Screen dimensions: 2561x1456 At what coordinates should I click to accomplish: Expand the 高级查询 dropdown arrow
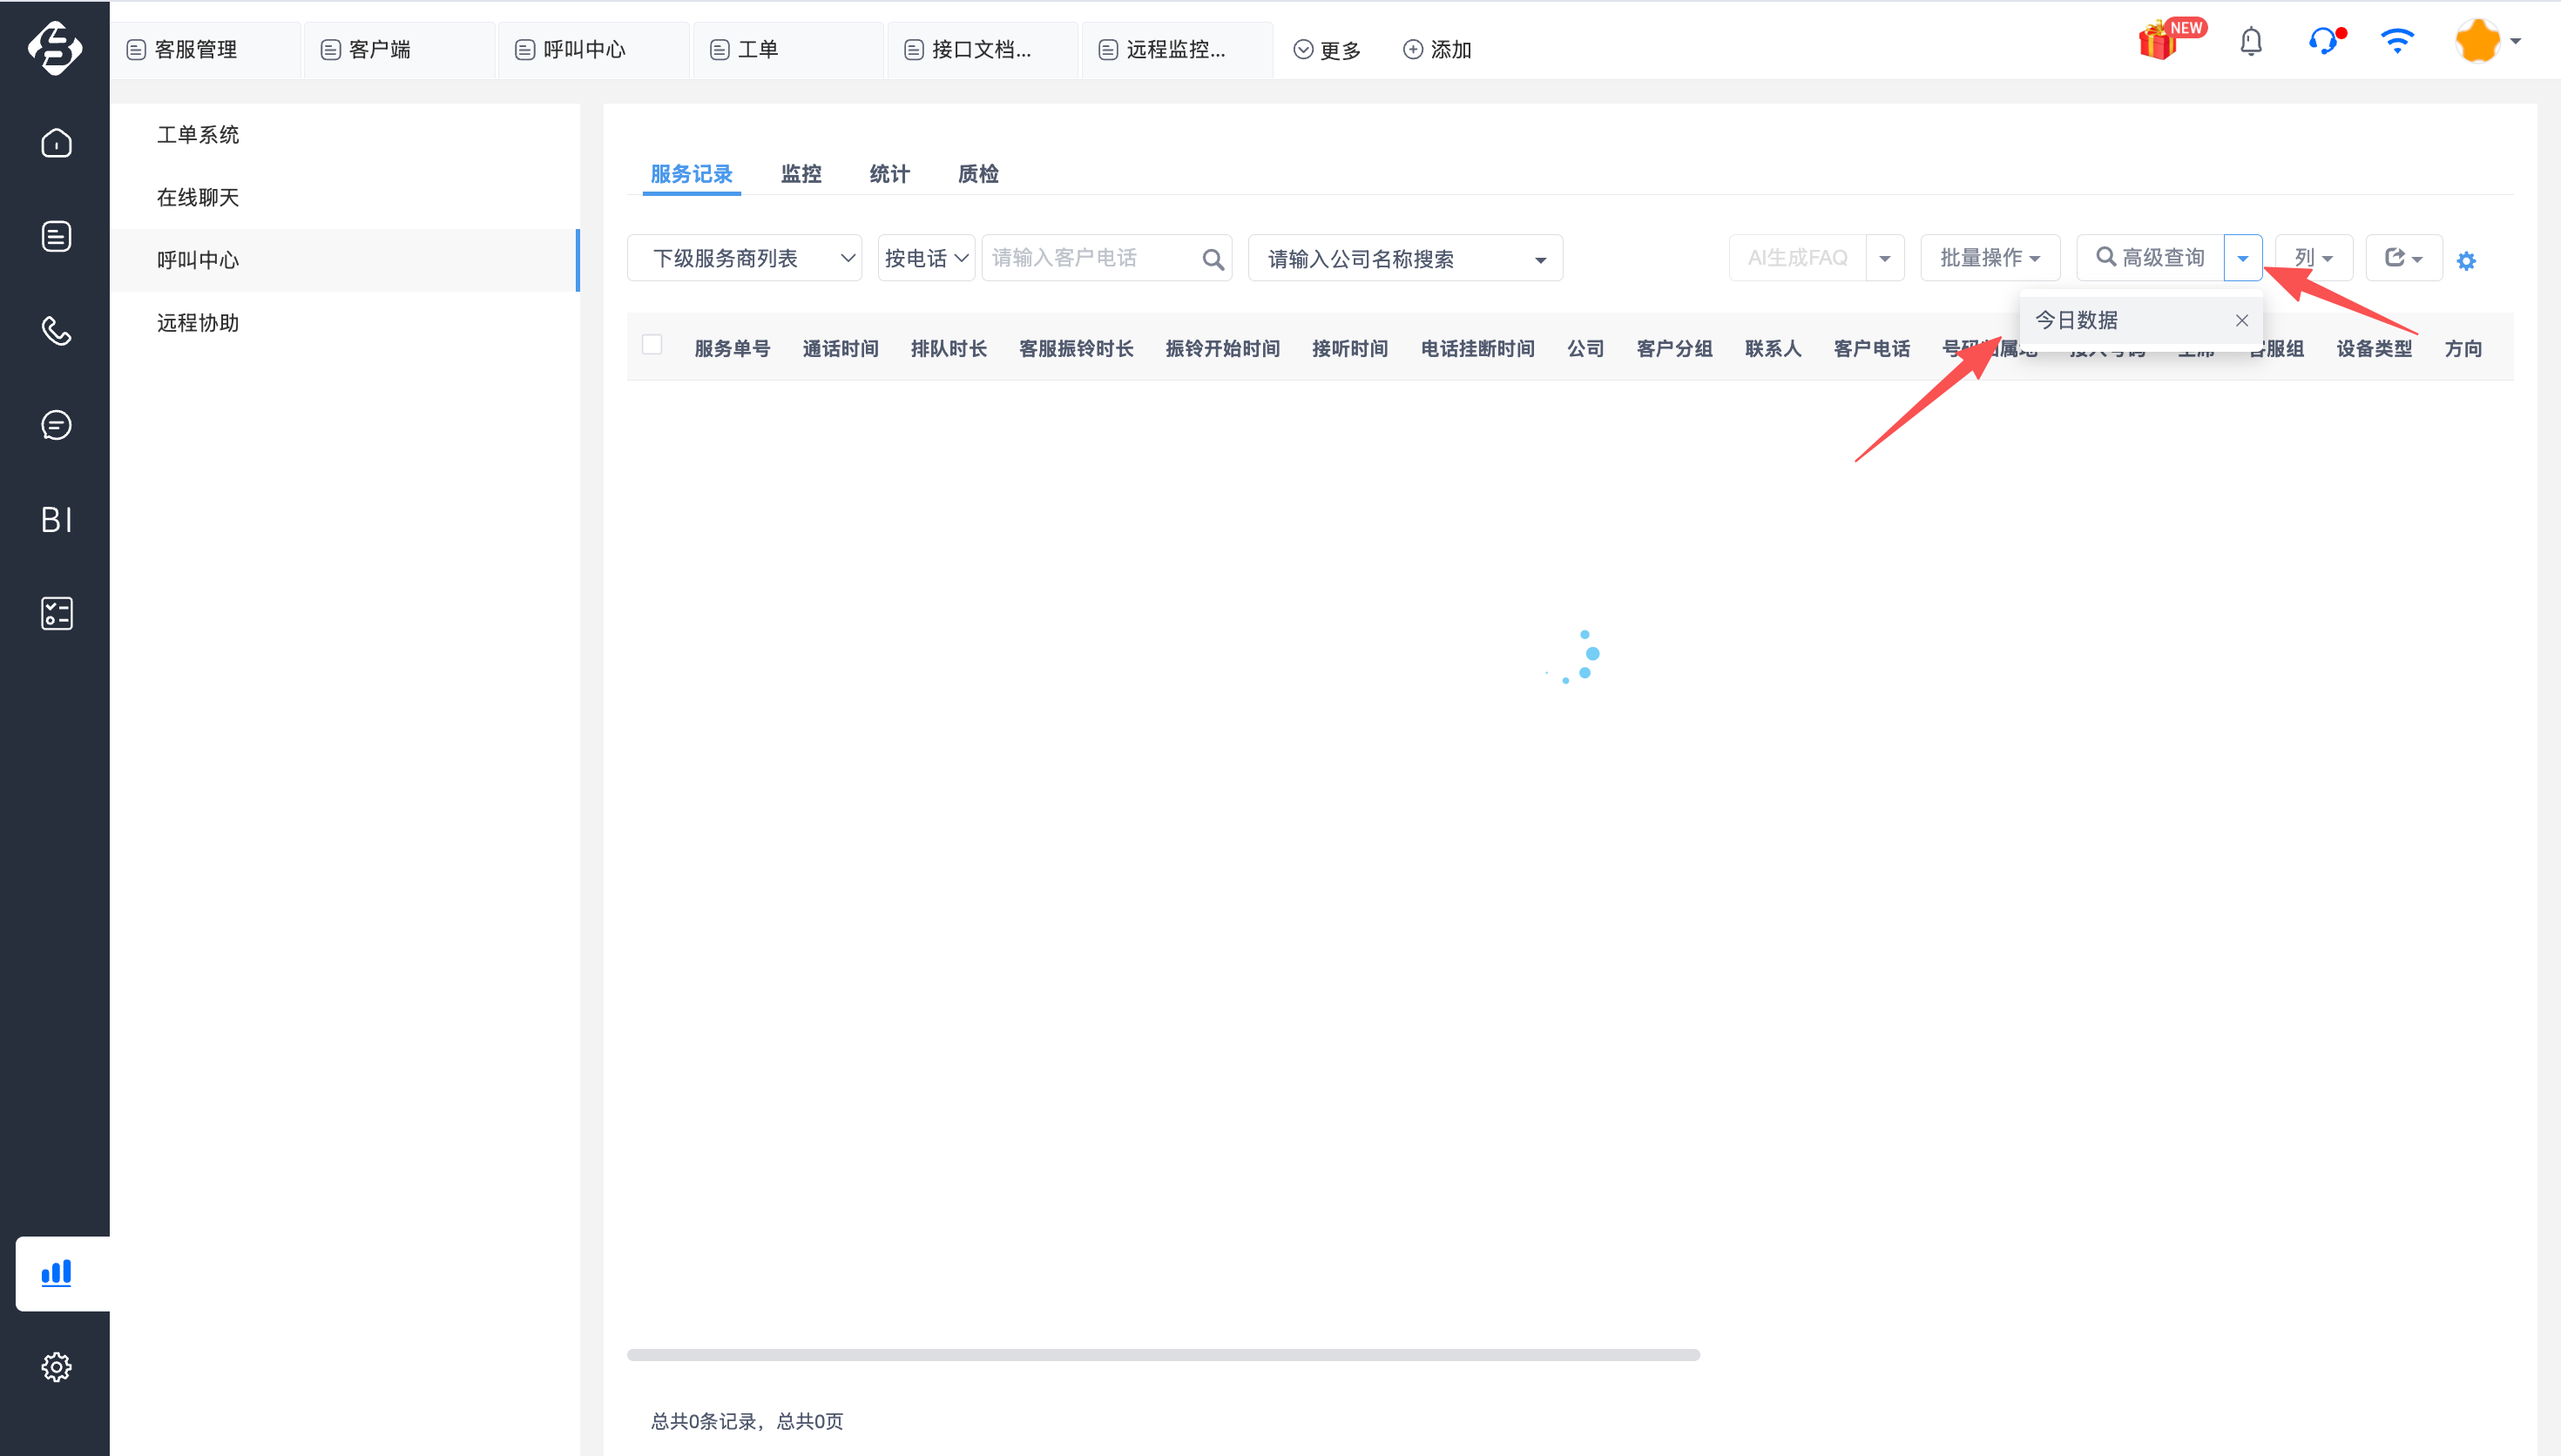(x=2242, y=258)
